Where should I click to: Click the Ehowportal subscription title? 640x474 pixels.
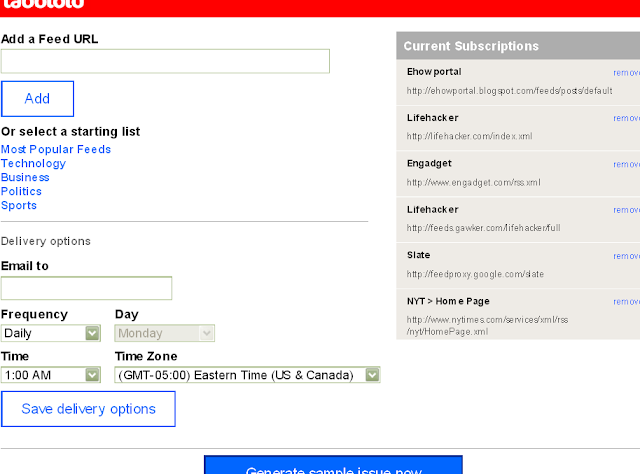pyautogui.click(x=434, y=72)
